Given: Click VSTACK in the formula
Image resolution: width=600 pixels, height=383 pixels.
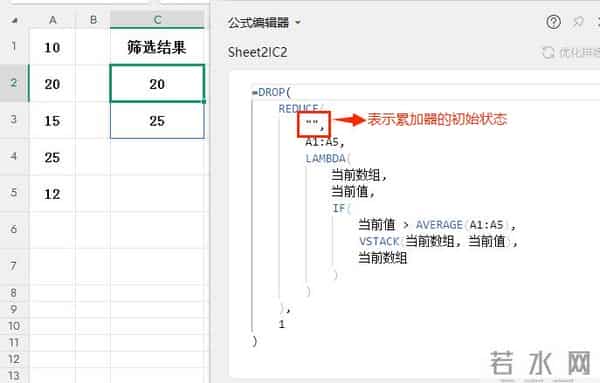Looking at the screenshot, I should click(379, 241).
